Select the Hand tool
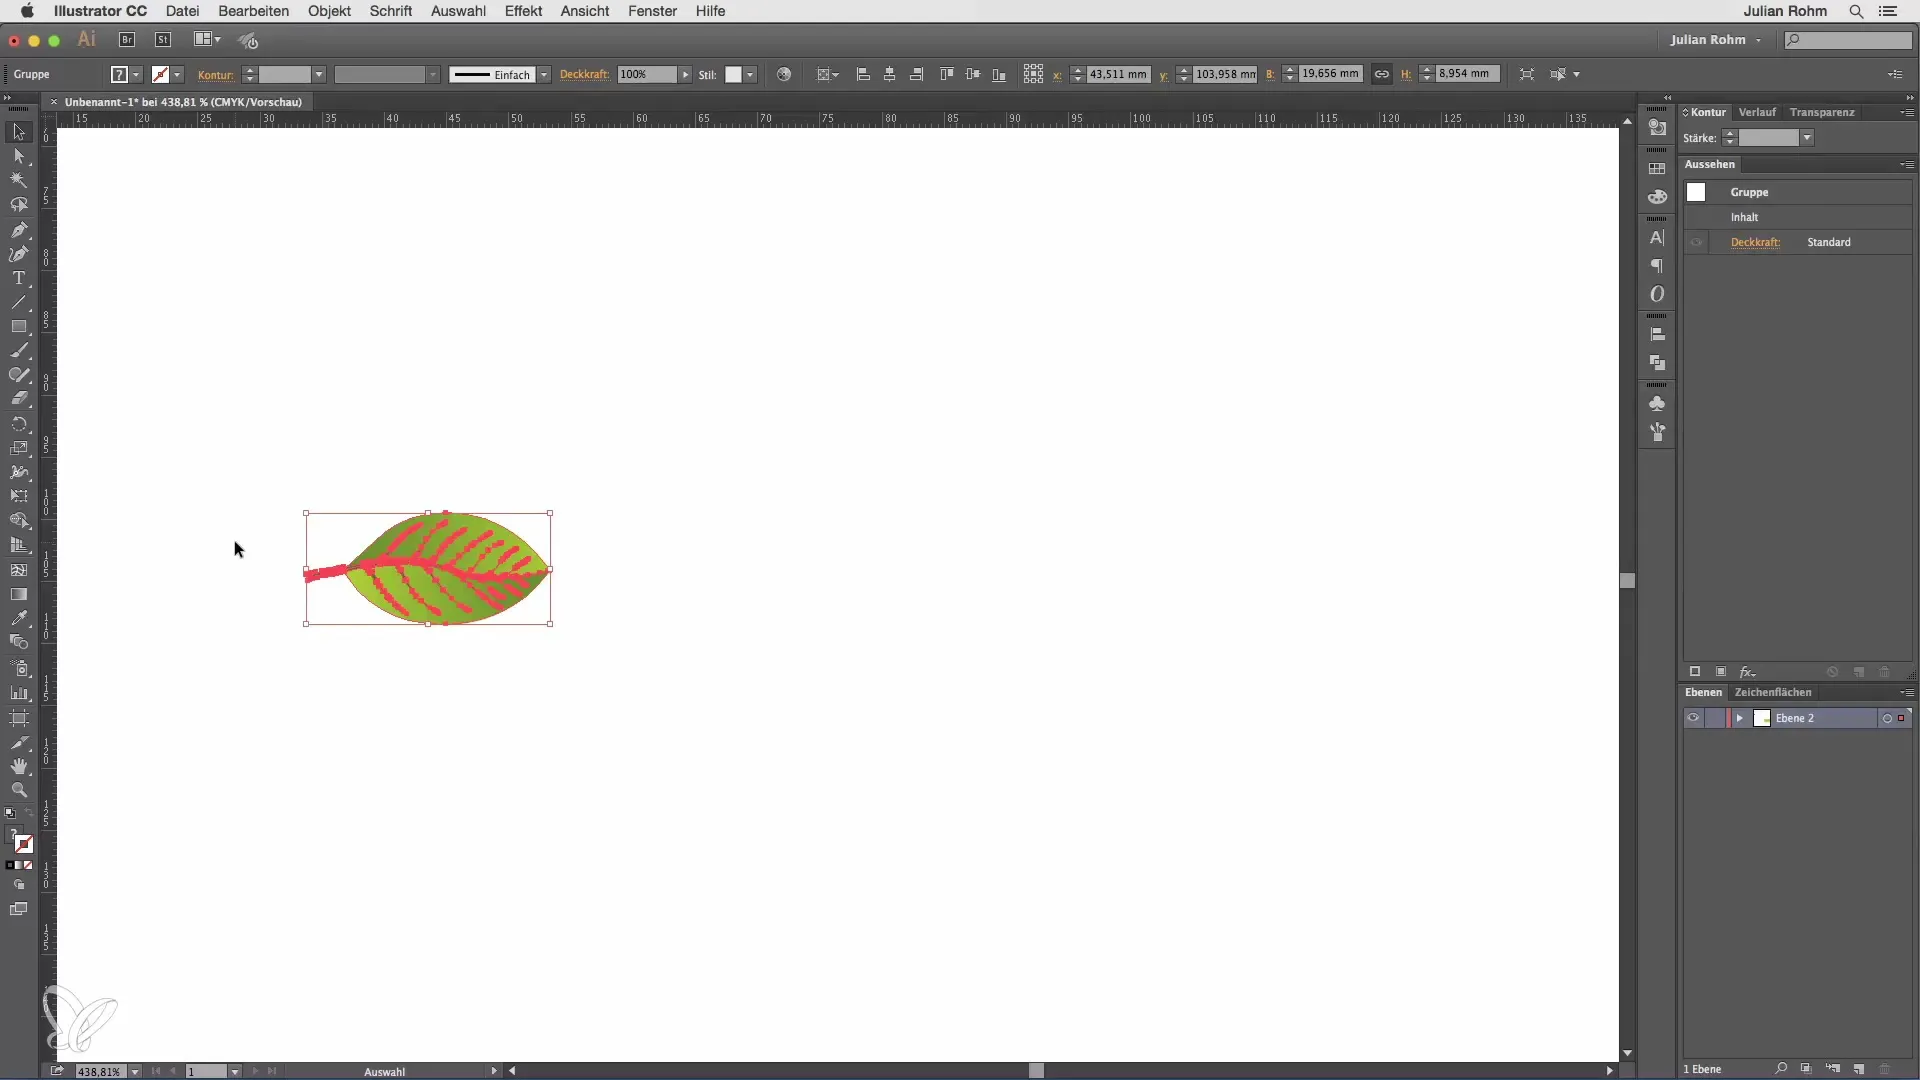 click(19, 766)
